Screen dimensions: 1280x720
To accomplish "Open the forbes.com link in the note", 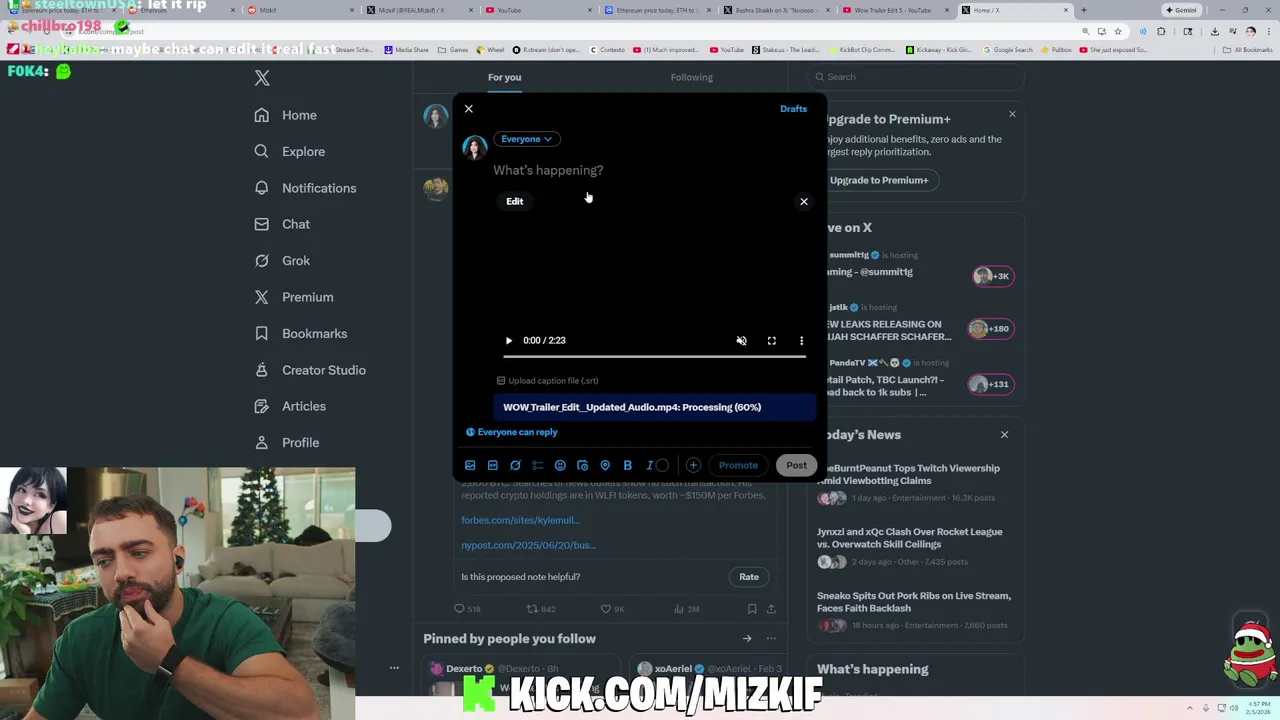I will point(520,520).
